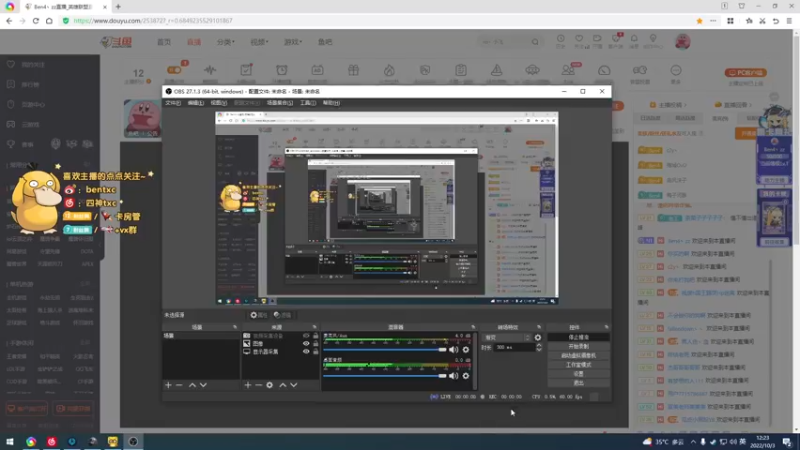The height and width of the screenshot is (450, 800).
Task: Add a new scene with the plus icon
Action: (x=168, y=385)
